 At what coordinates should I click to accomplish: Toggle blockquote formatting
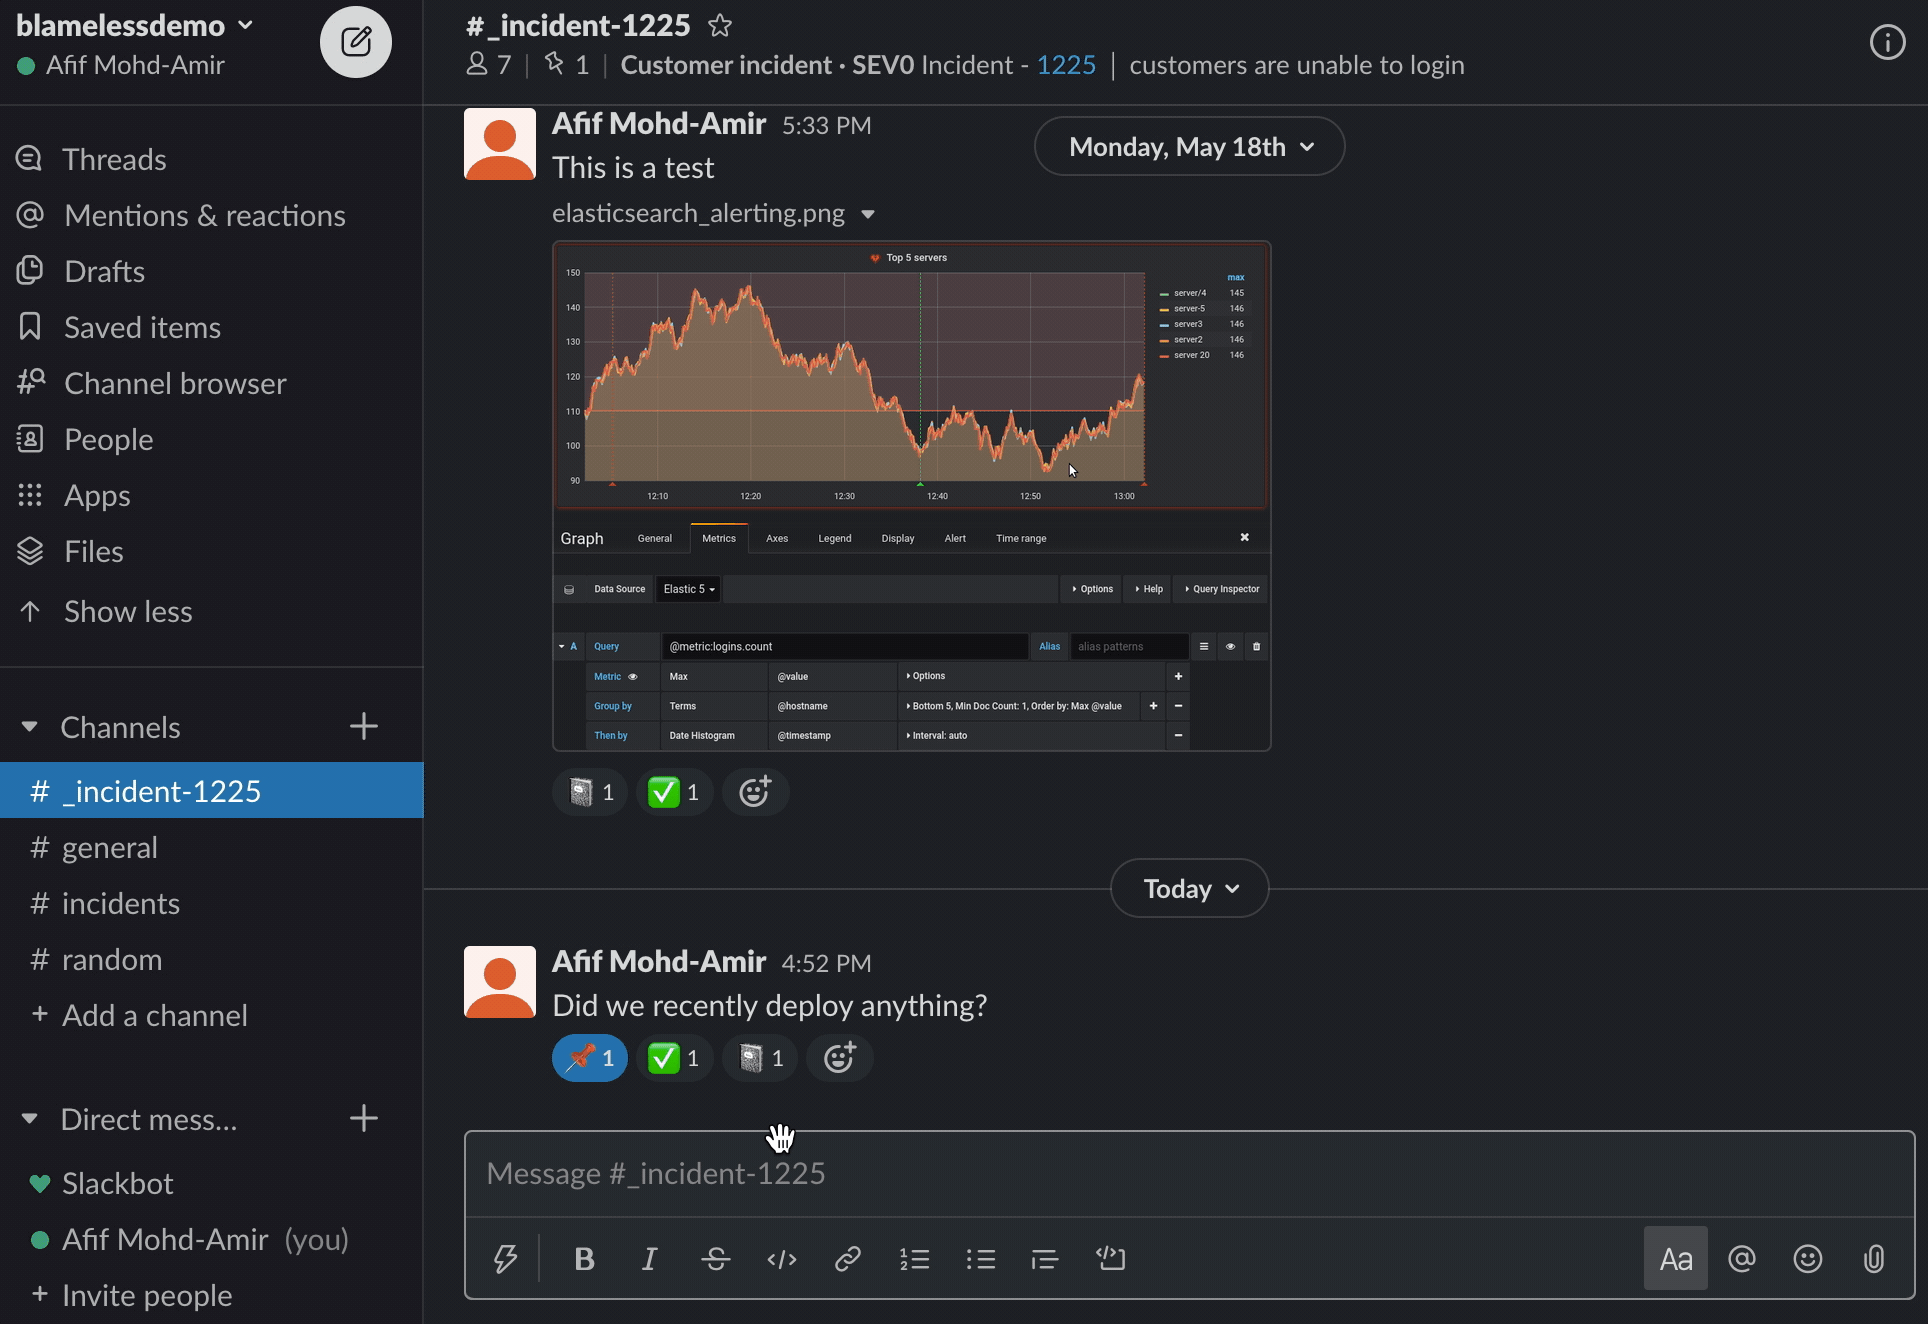pos(1044,1258)
